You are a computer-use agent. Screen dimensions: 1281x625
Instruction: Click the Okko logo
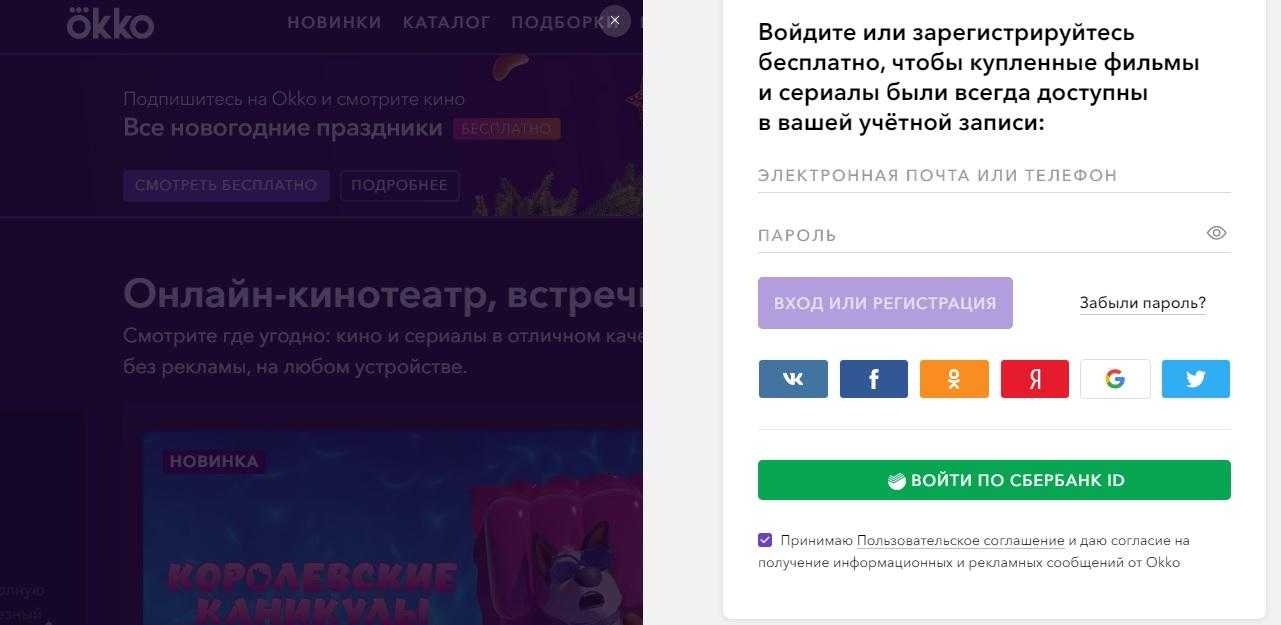(110, 22)
